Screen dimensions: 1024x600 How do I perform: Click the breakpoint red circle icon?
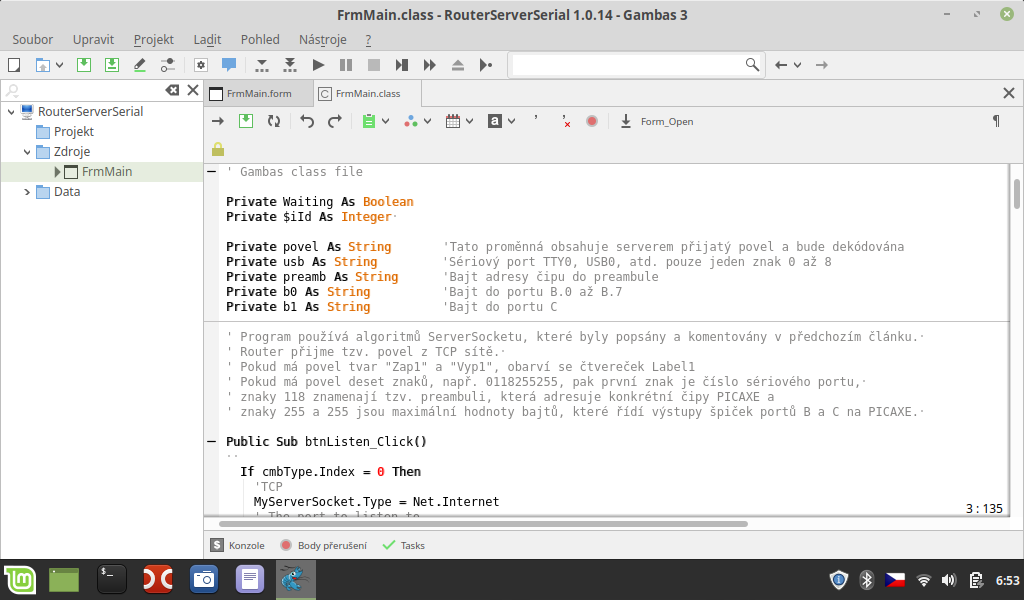point(592,121)
